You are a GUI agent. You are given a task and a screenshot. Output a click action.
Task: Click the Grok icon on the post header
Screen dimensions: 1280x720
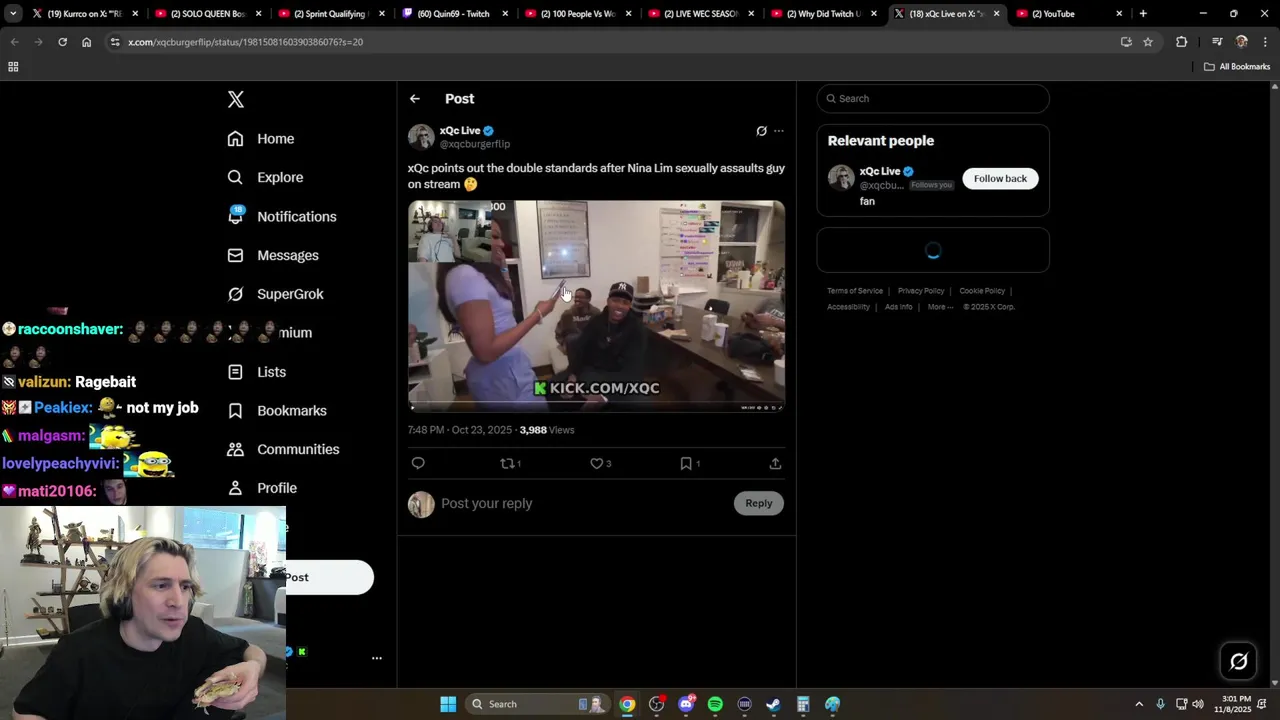(761, 131)
